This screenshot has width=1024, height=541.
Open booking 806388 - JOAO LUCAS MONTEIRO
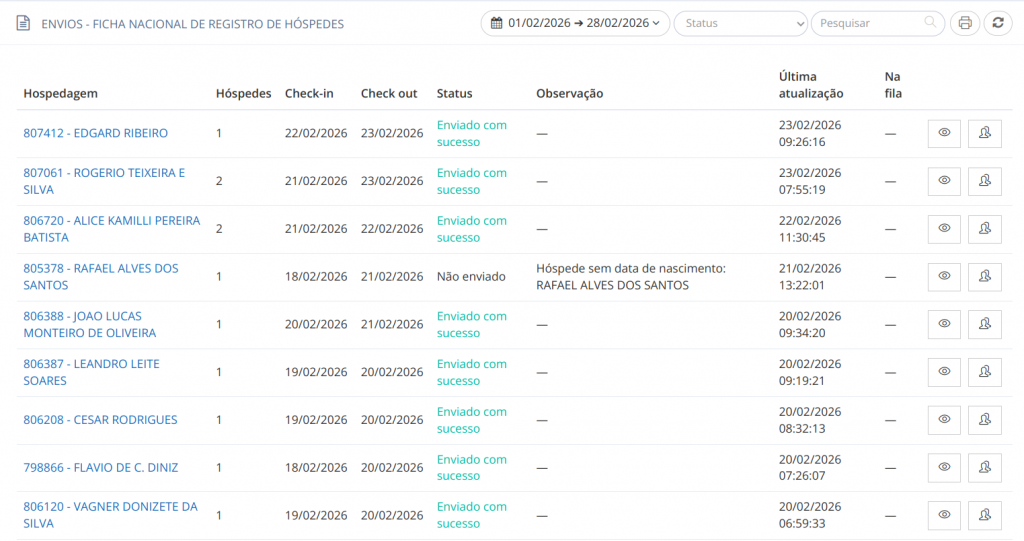pos(90,324)
